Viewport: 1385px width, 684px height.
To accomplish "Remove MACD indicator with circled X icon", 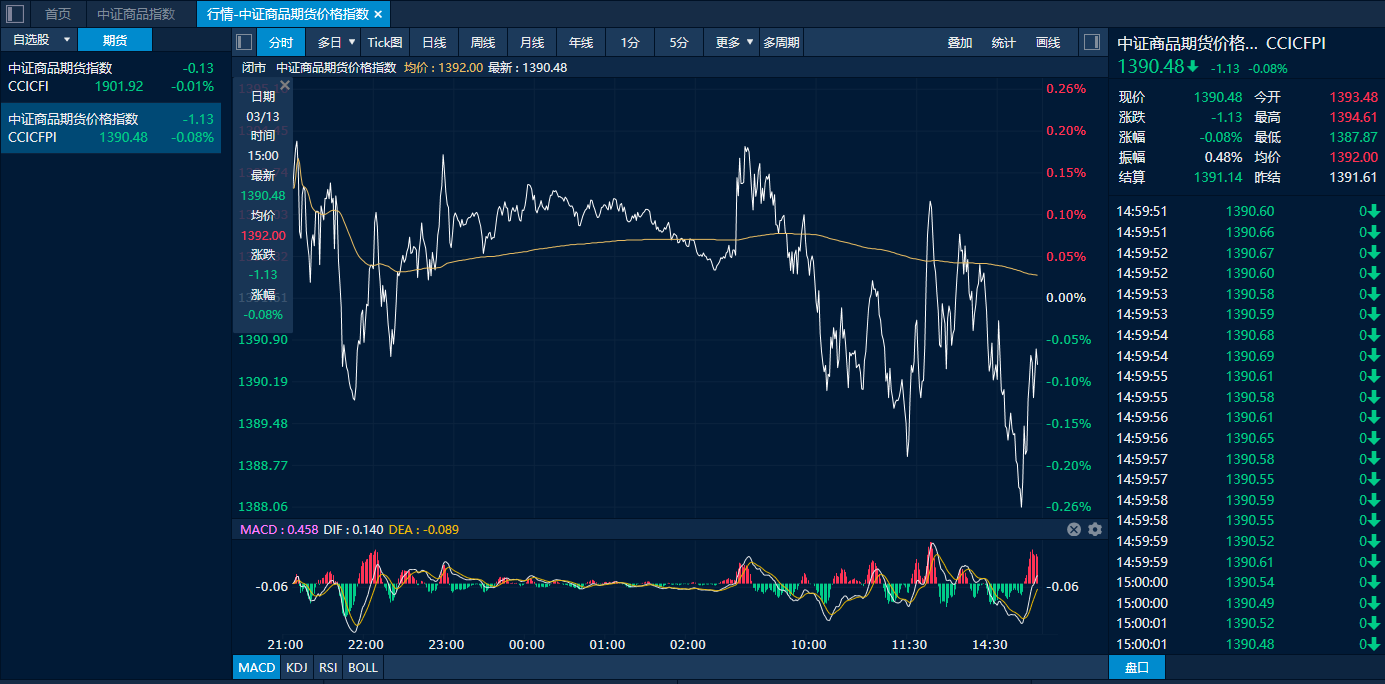I will click(x=1074, y=529).
